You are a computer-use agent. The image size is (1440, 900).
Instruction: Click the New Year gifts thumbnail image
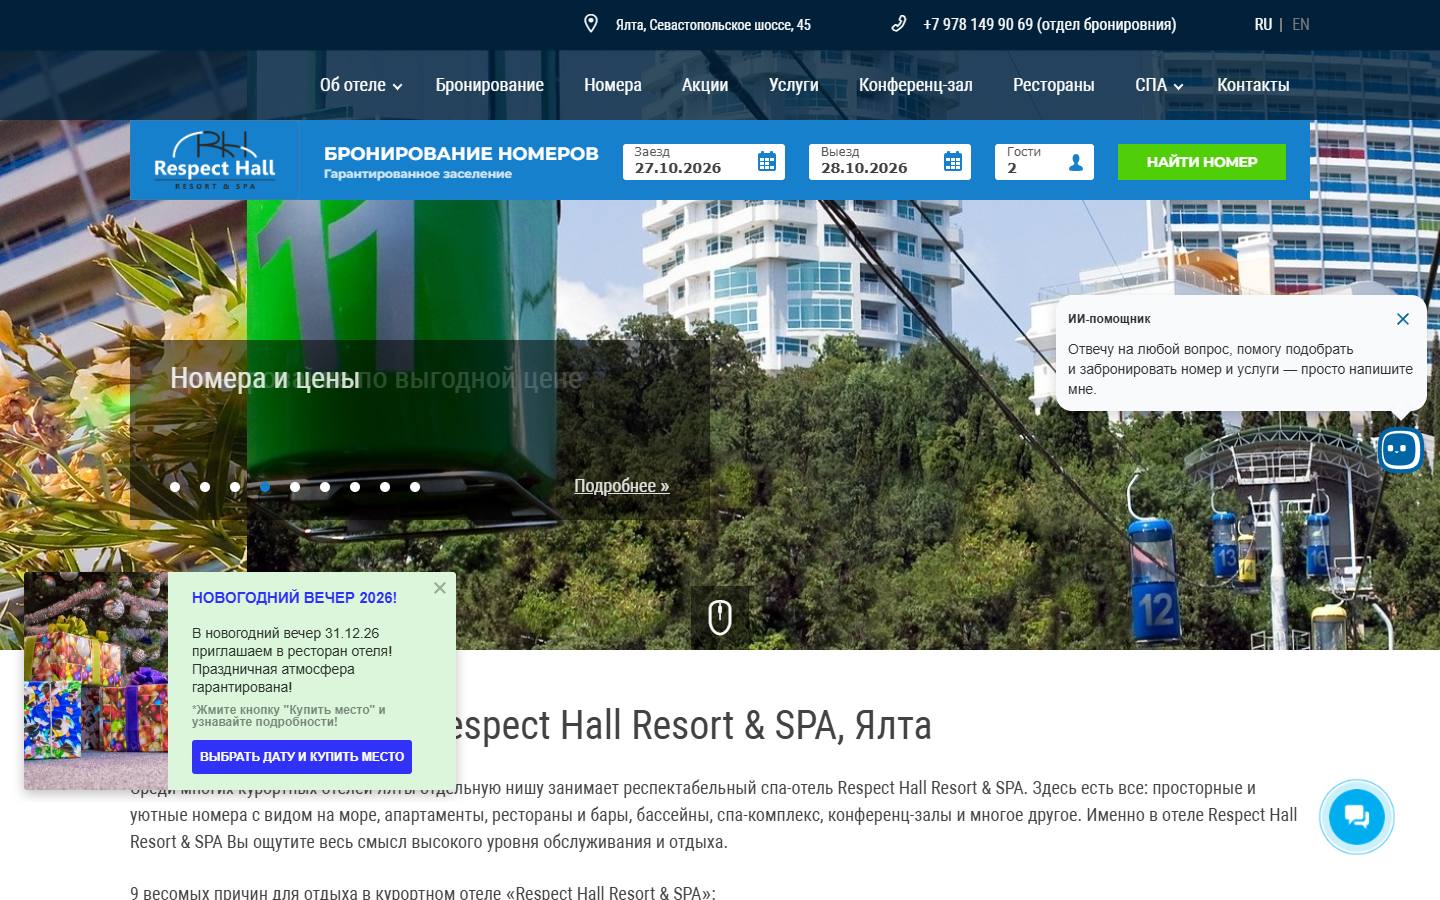(x=96, y=681)
